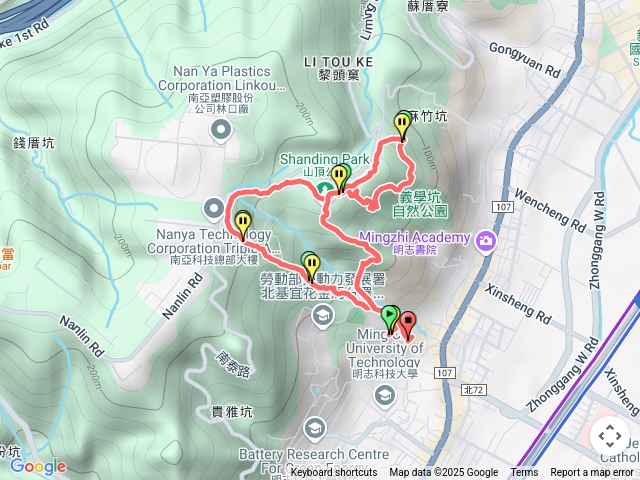
Task: Open the school pin above Ming Chi University
Action: [x=322, y=317]
